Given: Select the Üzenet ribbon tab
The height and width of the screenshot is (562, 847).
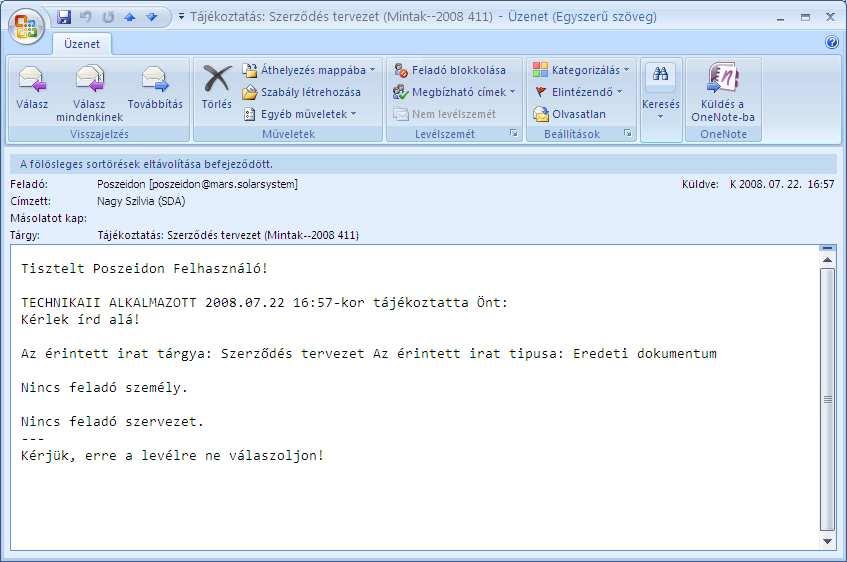Looking at the screenshot, I should click(x=82, y=44).
